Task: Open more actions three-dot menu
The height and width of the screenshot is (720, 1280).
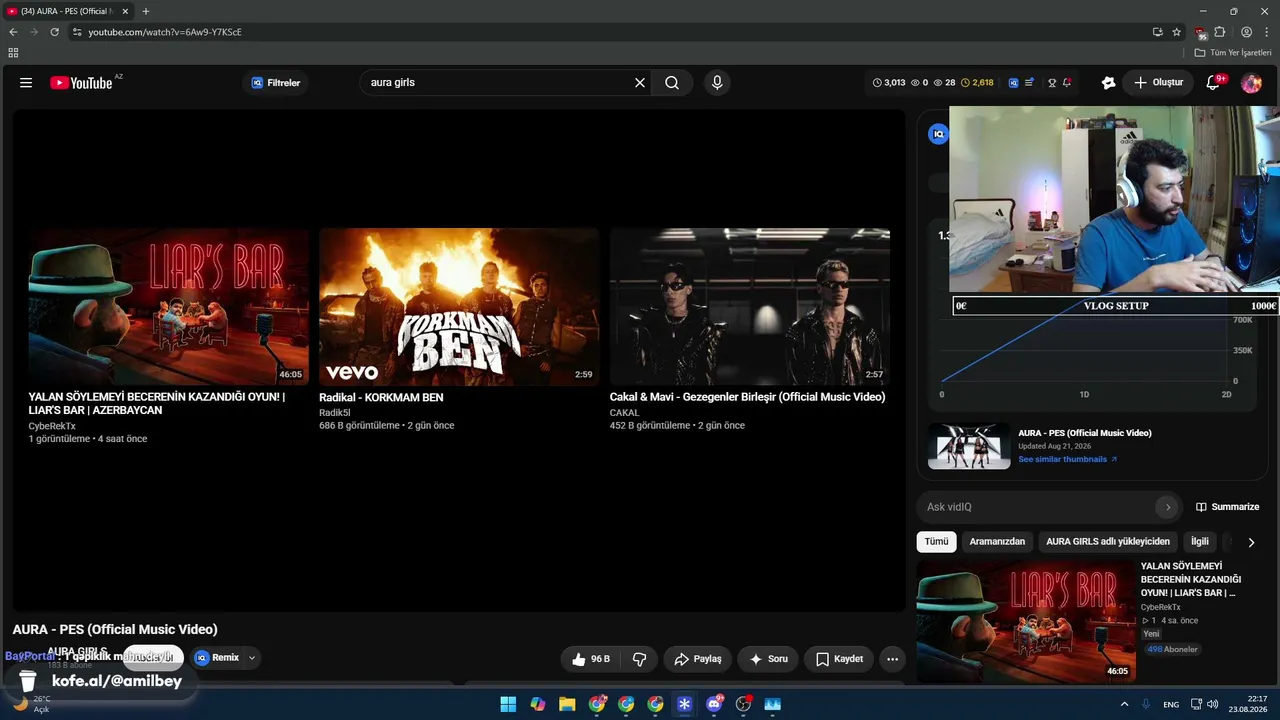Action: tap(892, 659)
